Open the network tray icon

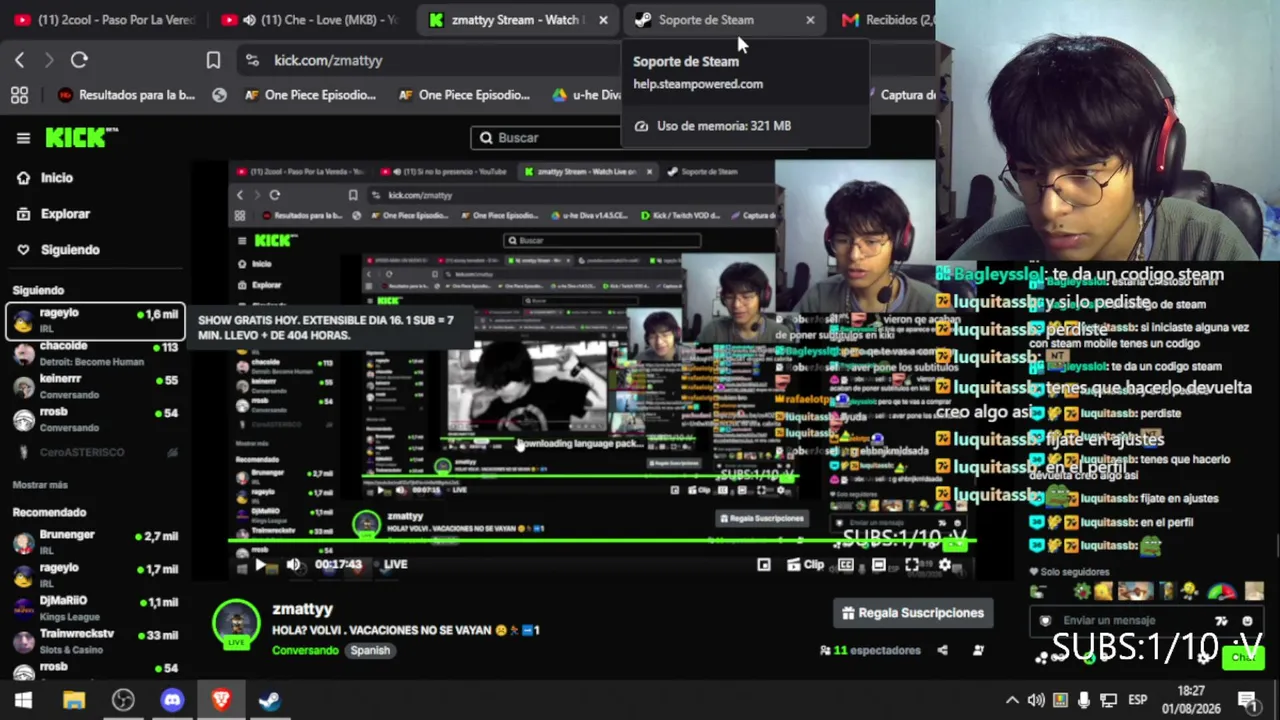(x=1108, y=700)
